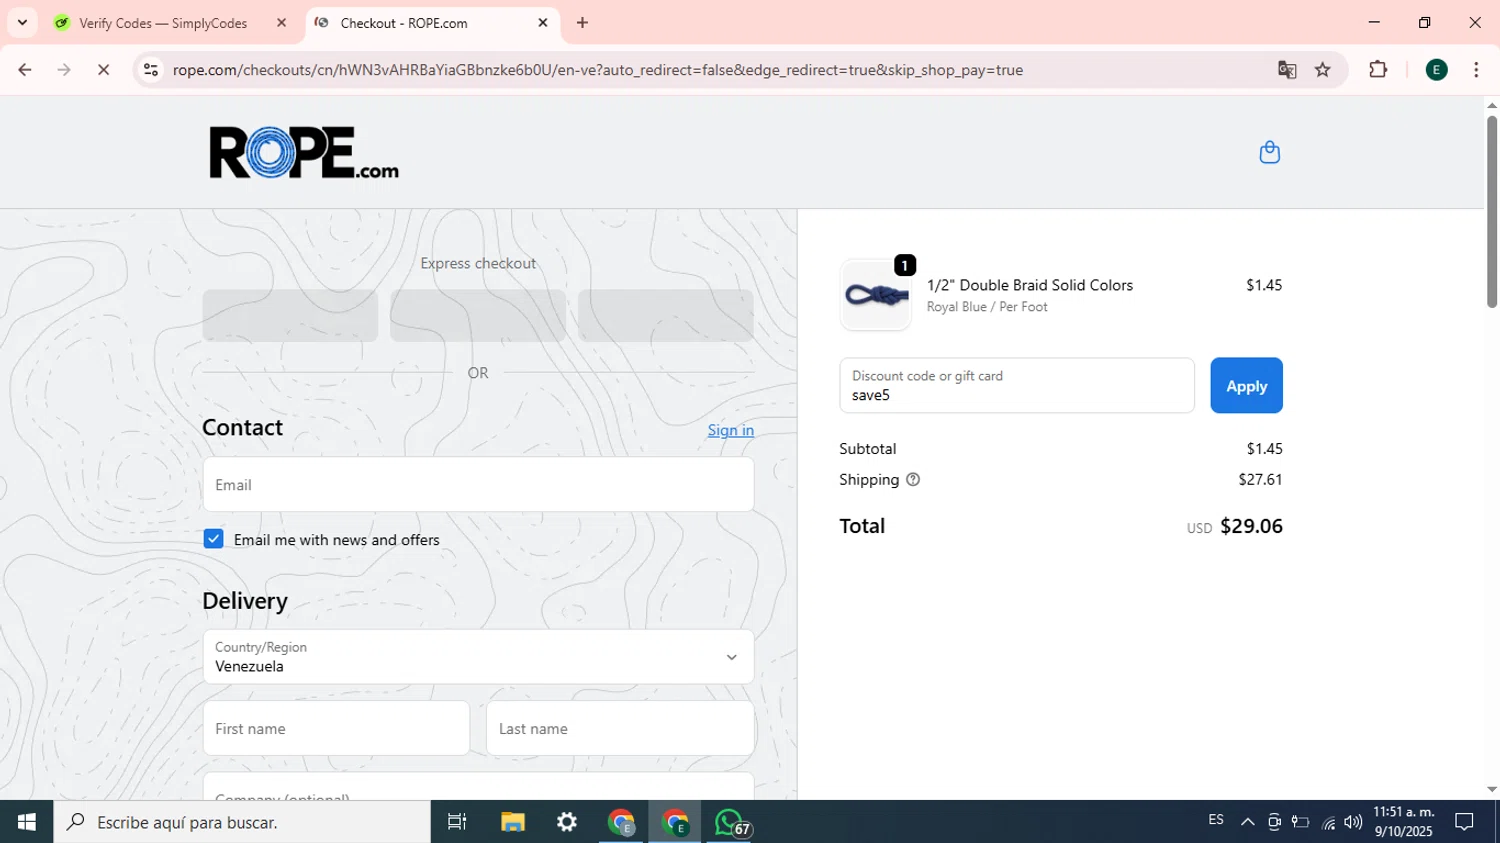Screen dimensions: 1500x843
Task: Click the page vertical scrollbar
Action: pos(1491,212)
